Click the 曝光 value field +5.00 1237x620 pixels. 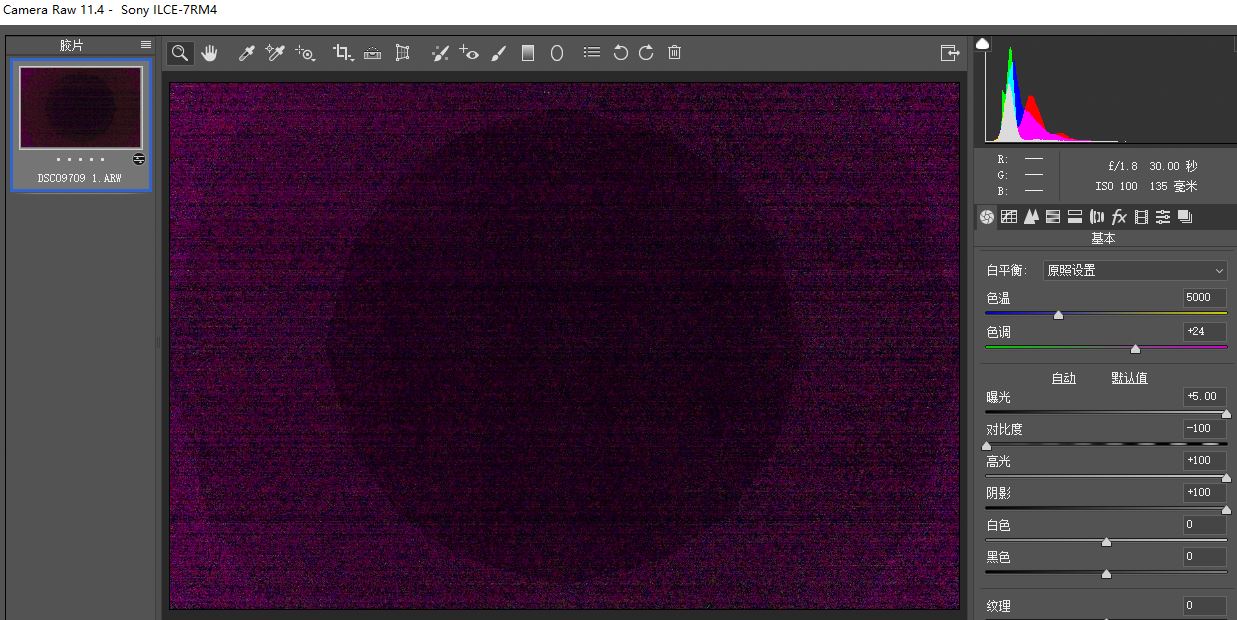(1204, 396)
